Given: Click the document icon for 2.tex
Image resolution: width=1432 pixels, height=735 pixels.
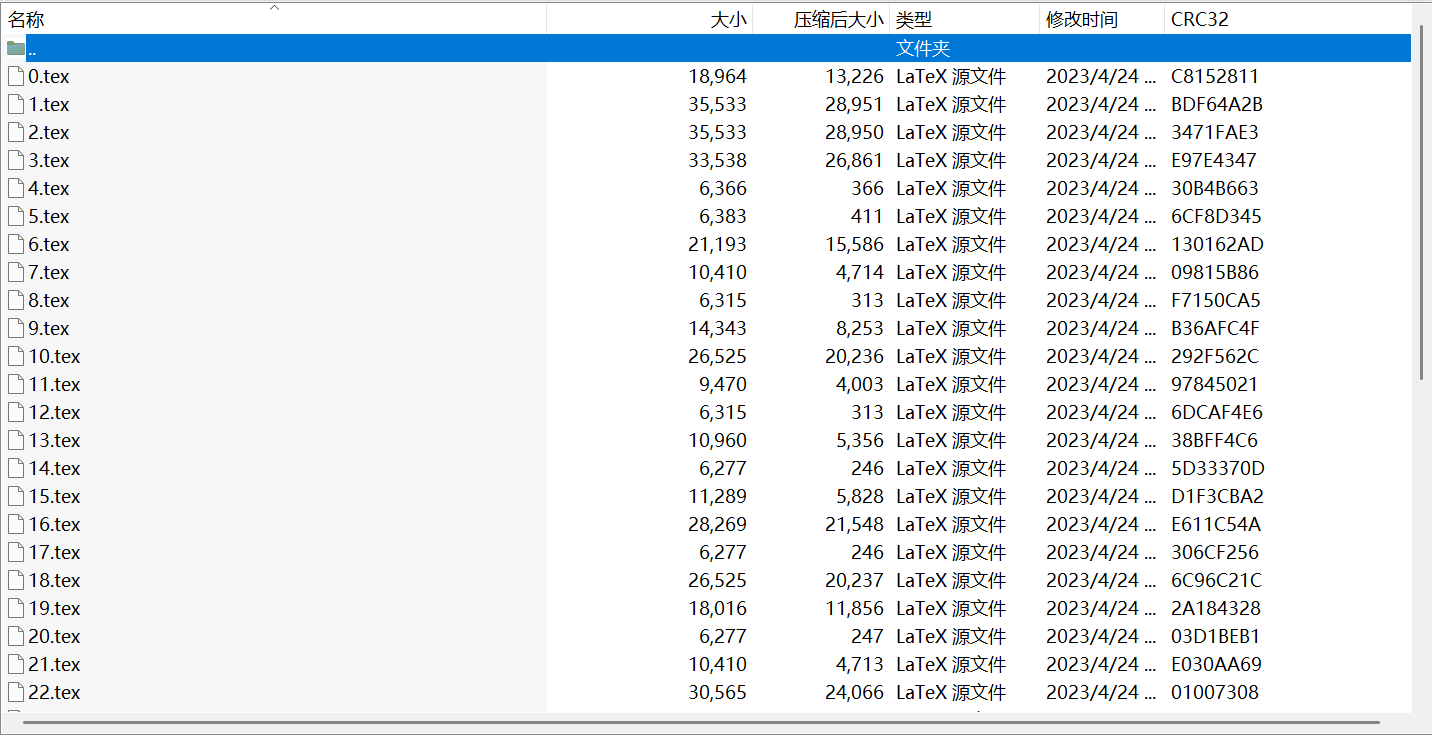Looking at the screenshot, I should (16, 132).
